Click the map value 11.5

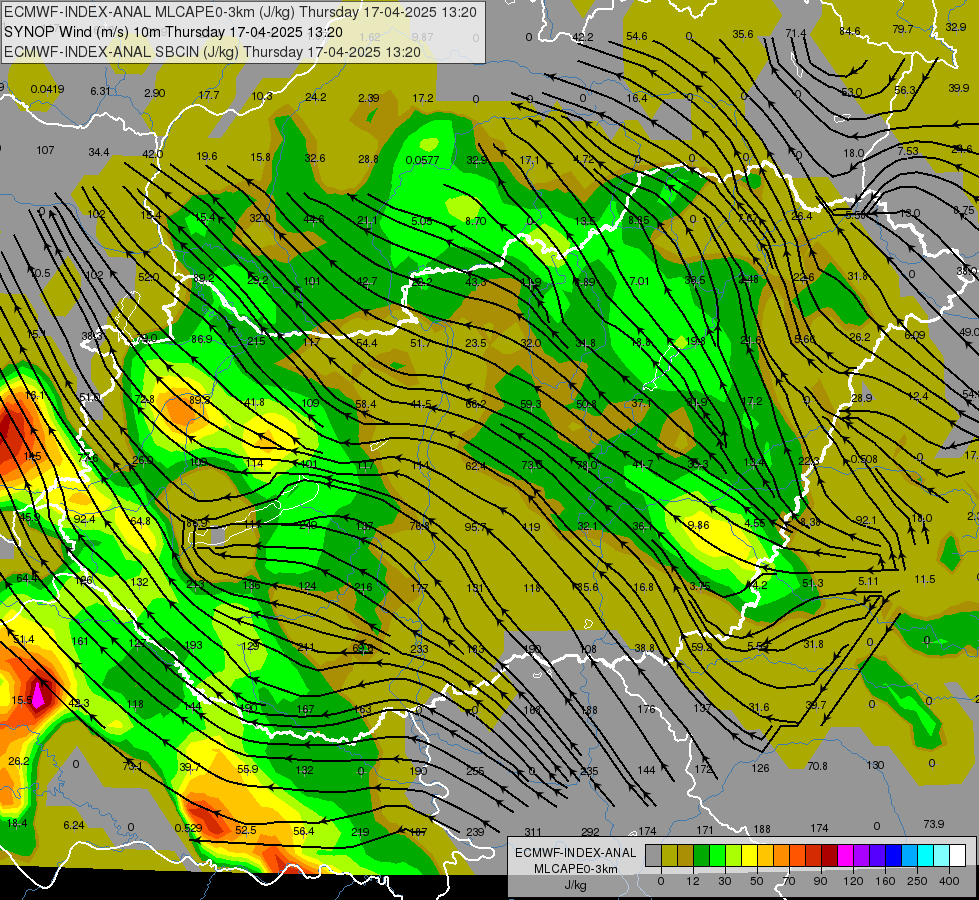[x=925, y=580]
